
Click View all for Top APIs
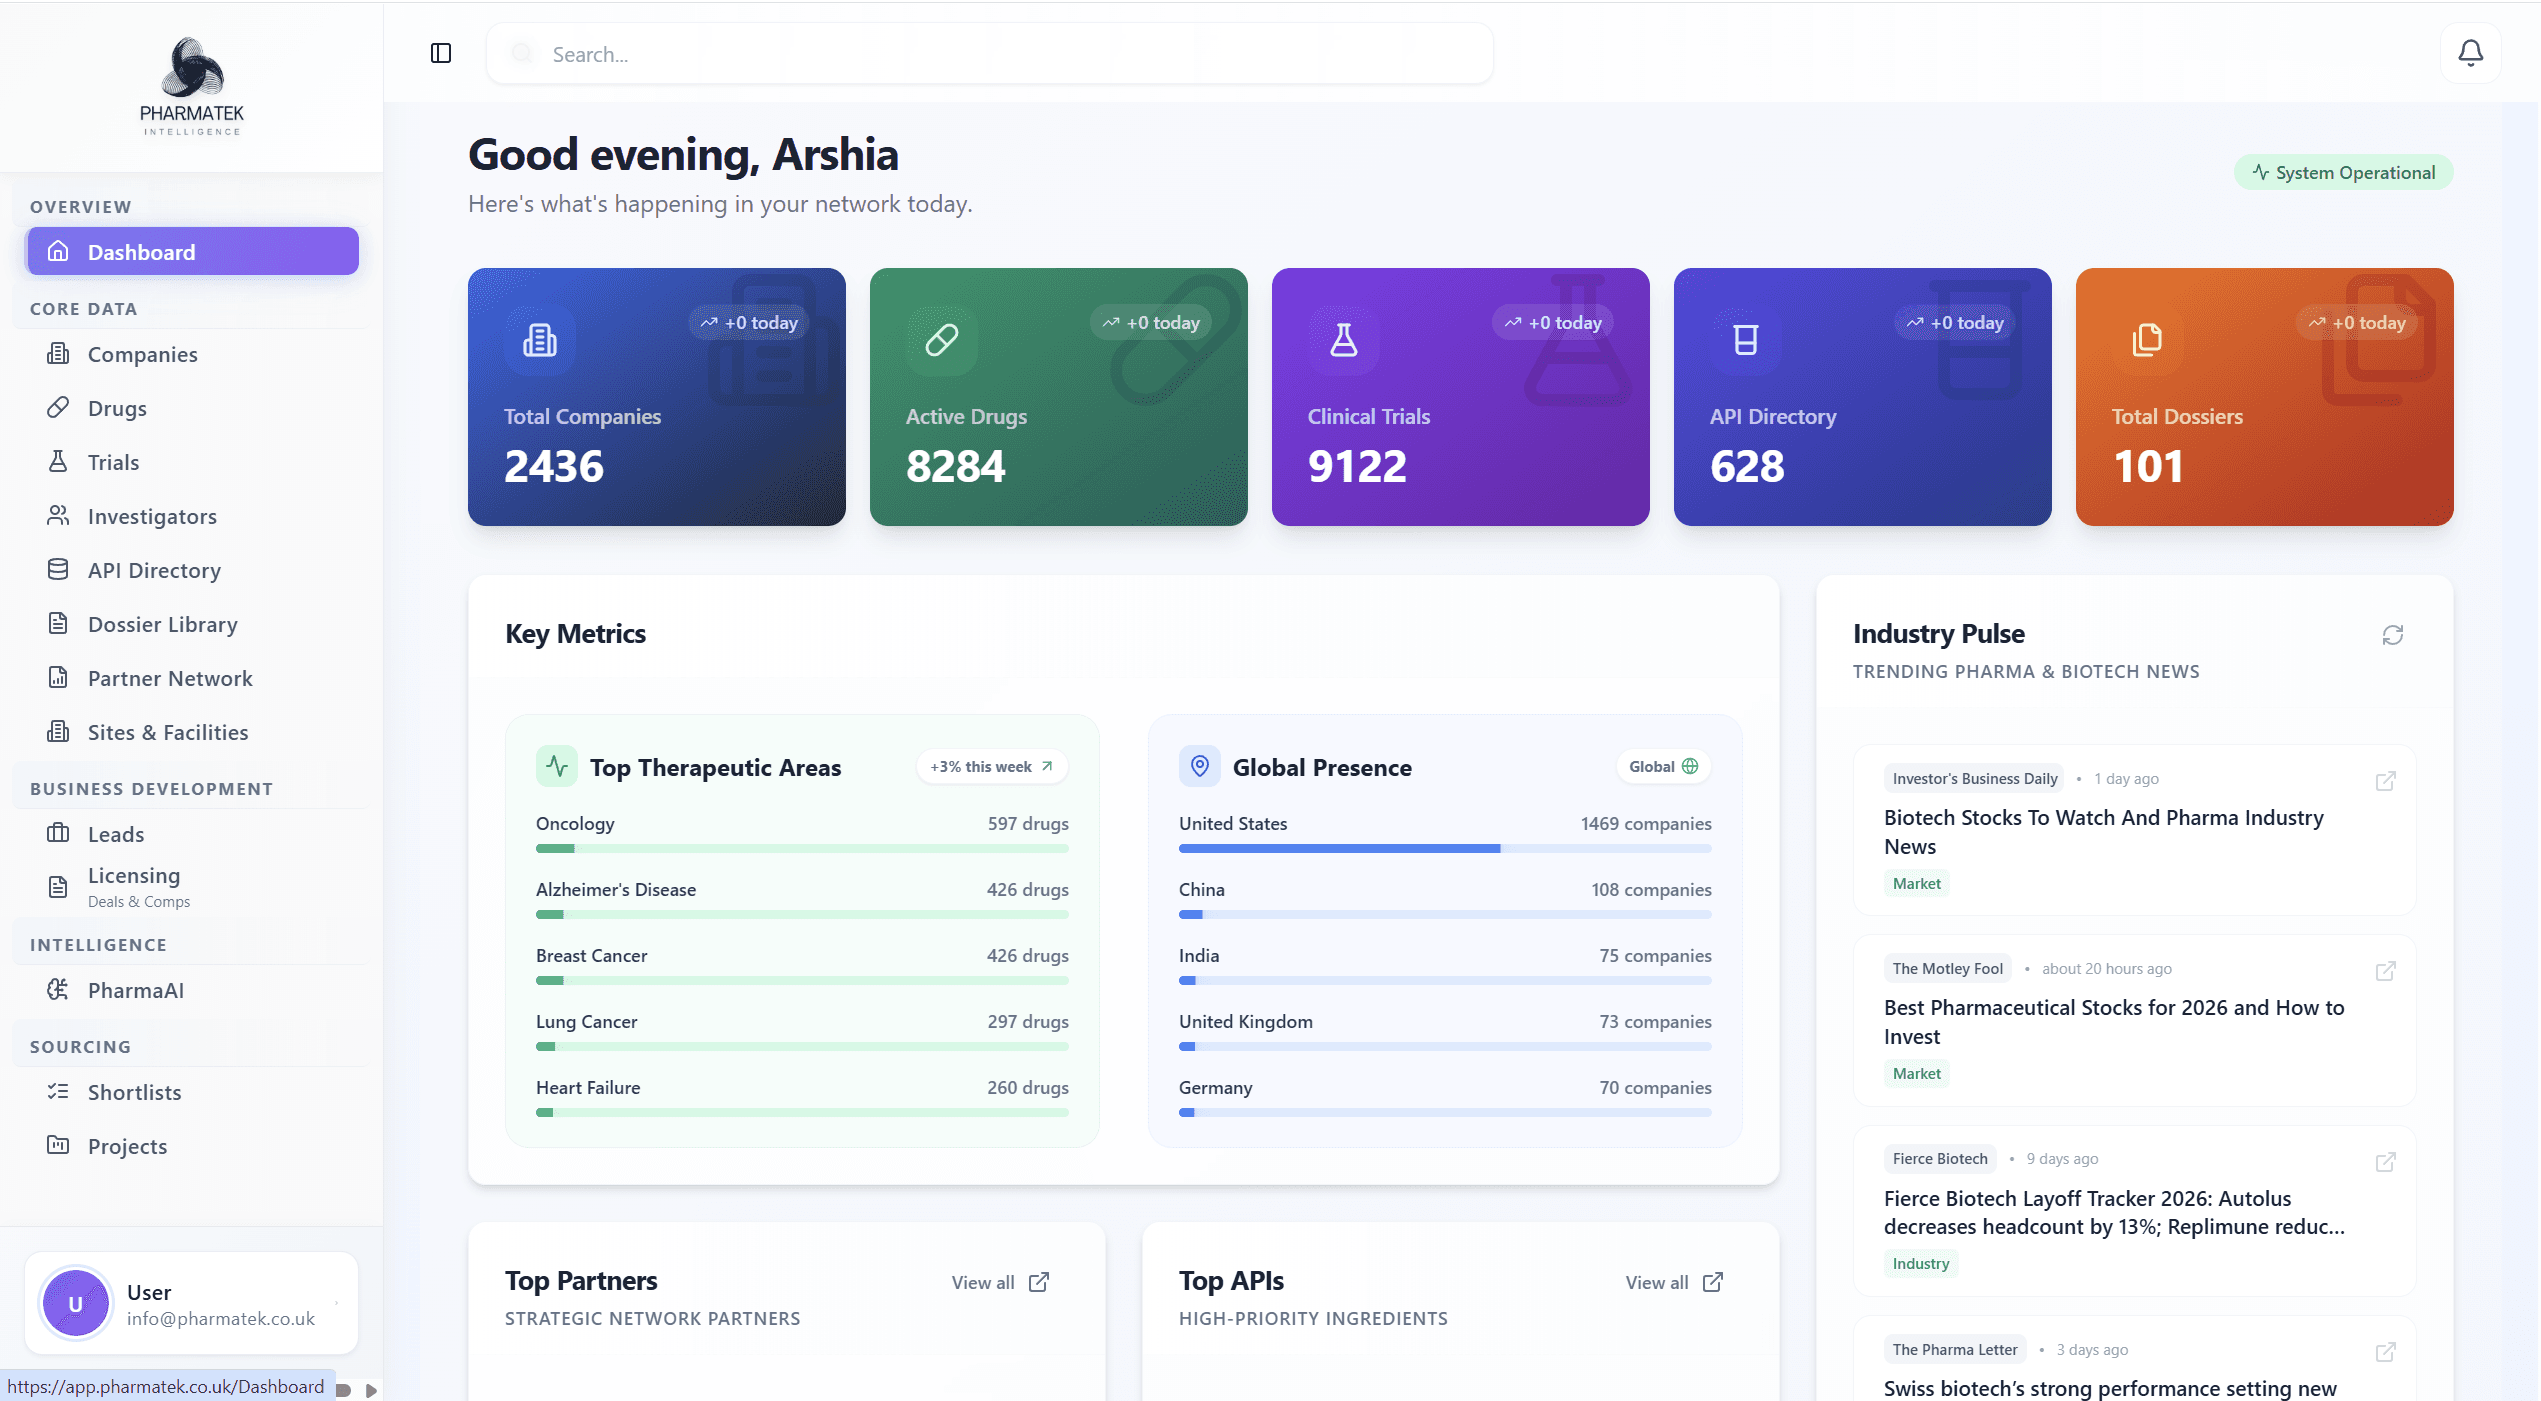[x=1674, y=1282]
